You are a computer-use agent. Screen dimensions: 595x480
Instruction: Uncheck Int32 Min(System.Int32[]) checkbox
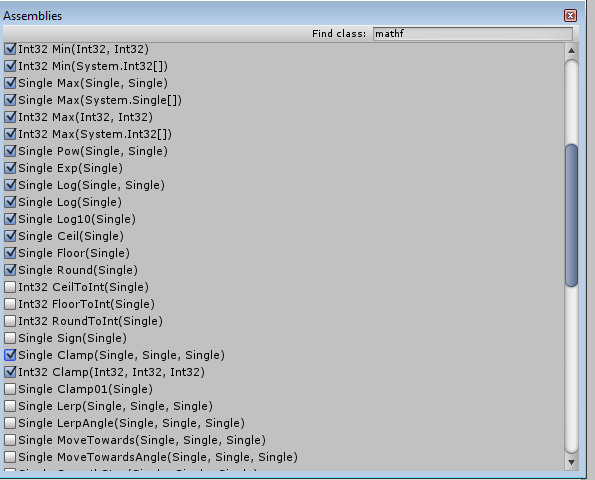coord(10,66)
